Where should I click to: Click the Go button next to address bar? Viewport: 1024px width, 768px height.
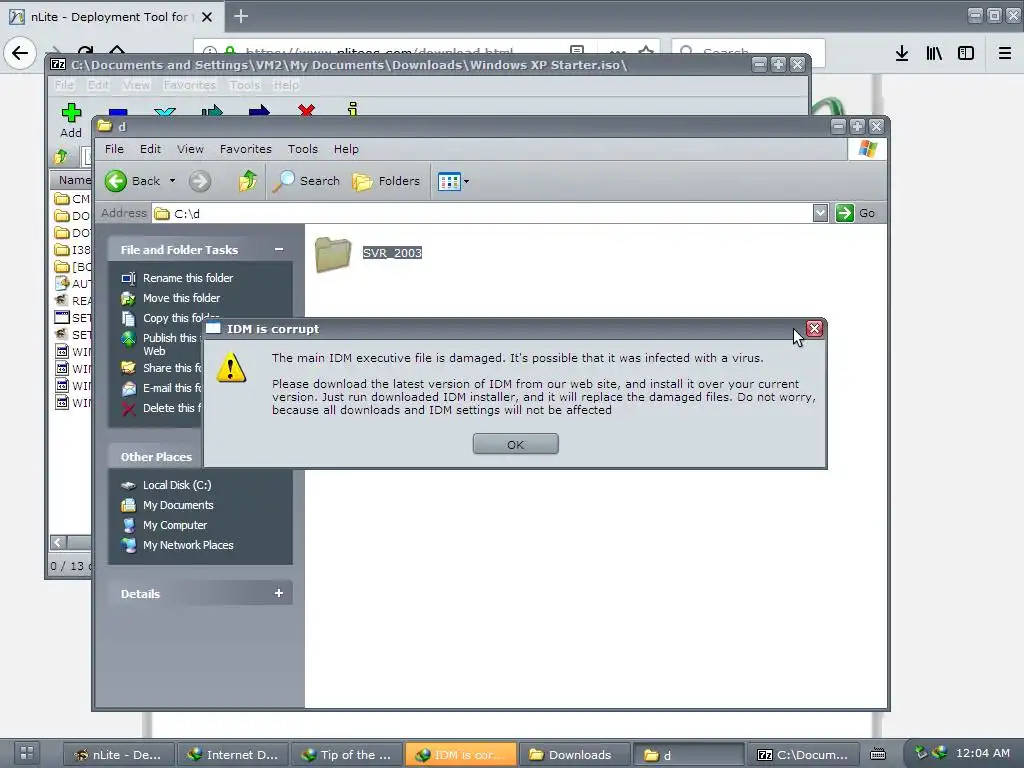(x=856, y=213)
